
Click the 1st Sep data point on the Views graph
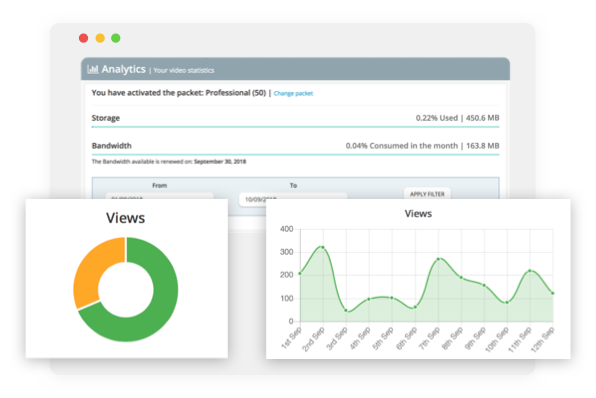tap(300, 273)
